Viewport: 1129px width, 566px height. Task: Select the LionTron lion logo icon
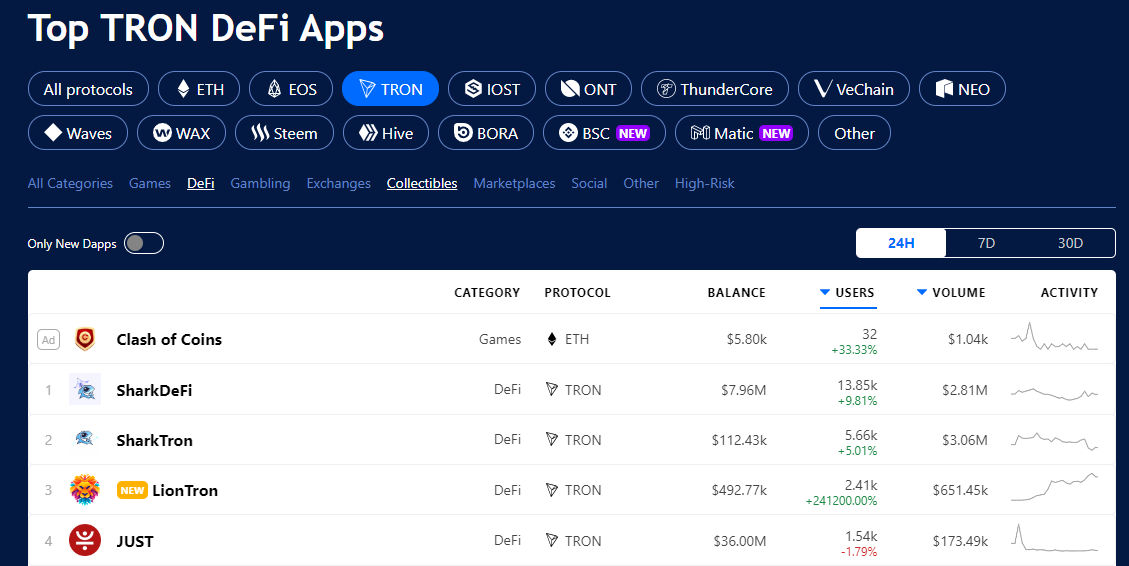(x=85, y=490)
